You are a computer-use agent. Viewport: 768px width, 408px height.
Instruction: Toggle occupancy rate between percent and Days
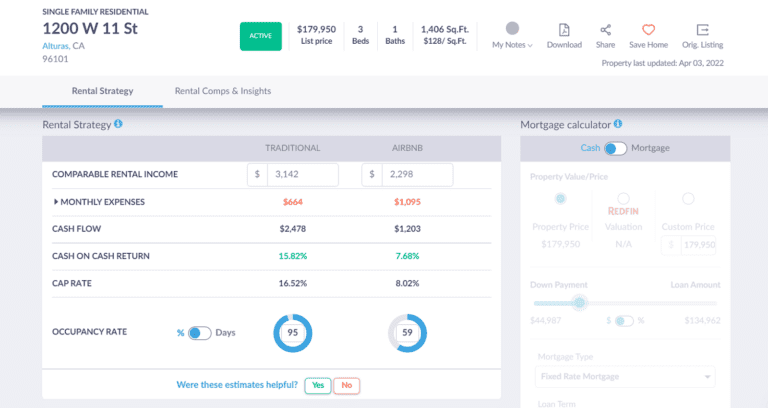(199, 332)
